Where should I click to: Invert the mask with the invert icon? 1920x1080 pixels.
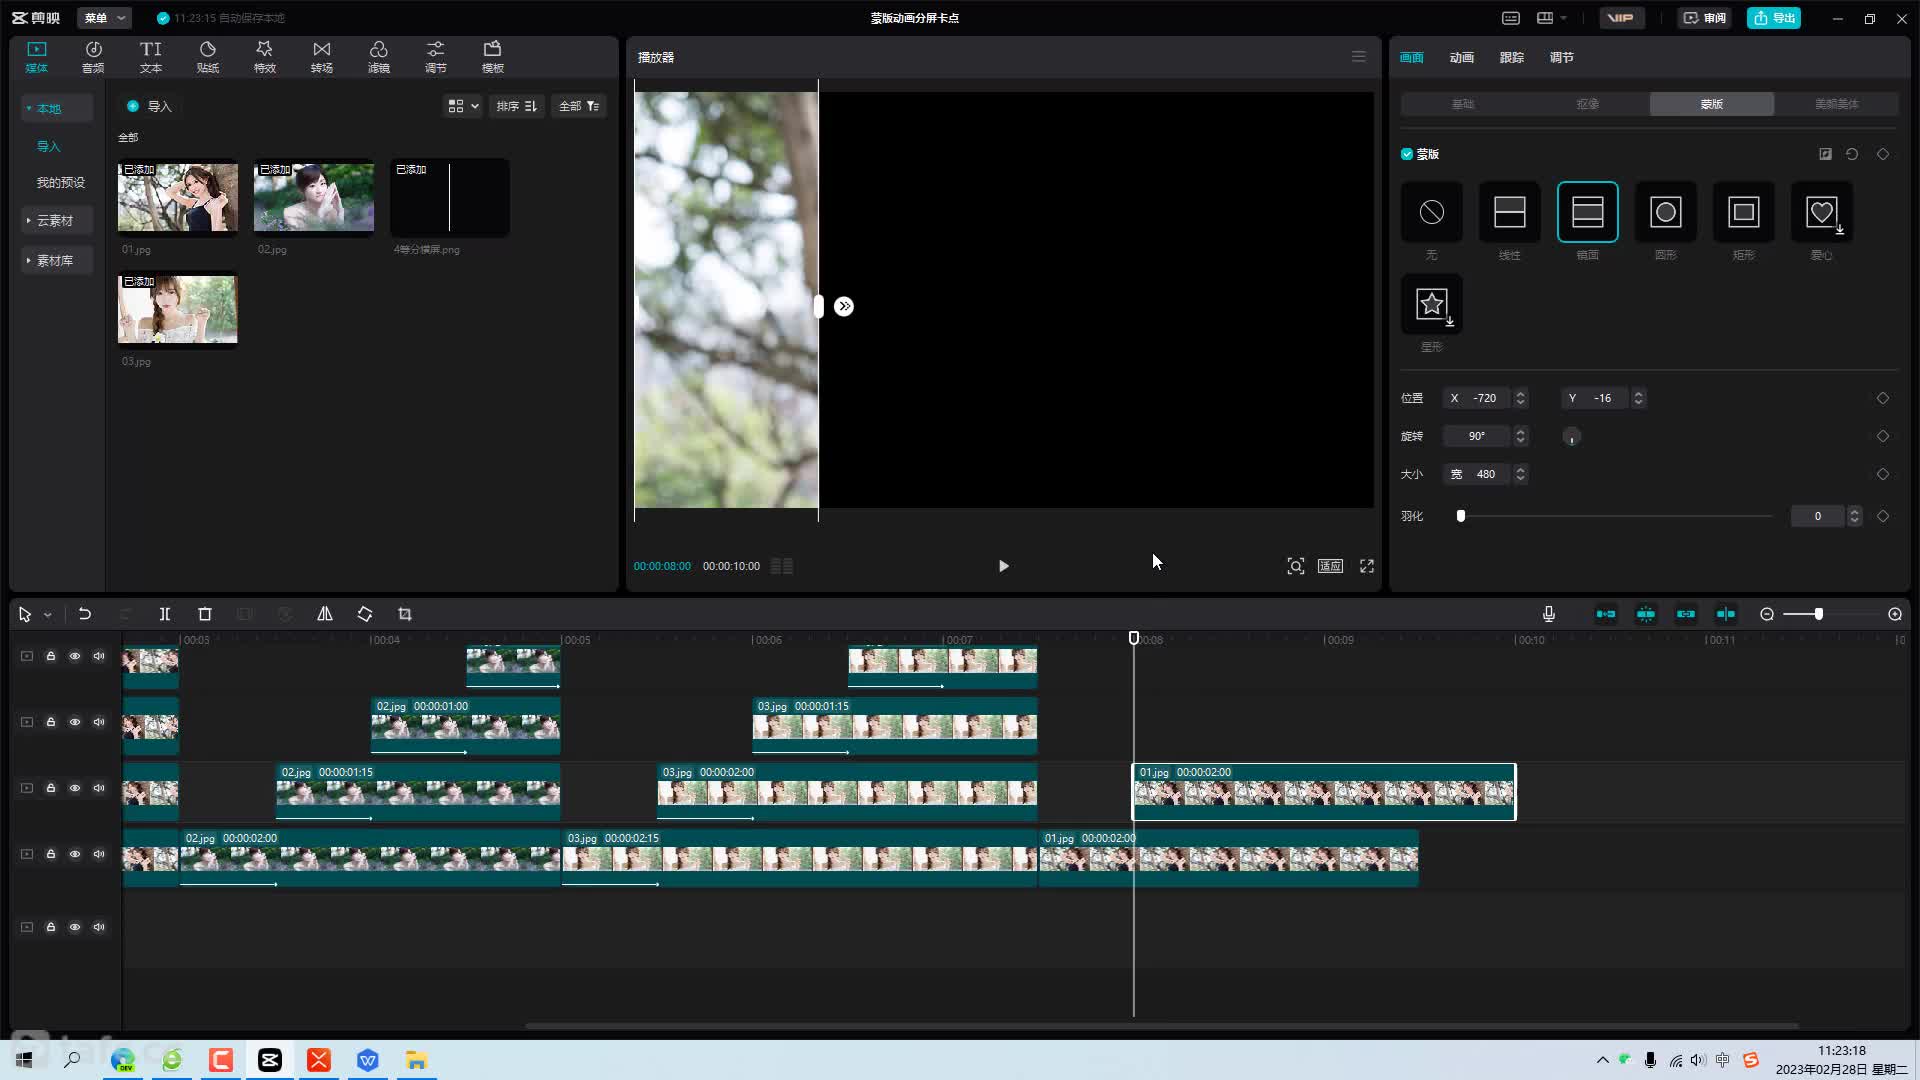point(1825,154)
